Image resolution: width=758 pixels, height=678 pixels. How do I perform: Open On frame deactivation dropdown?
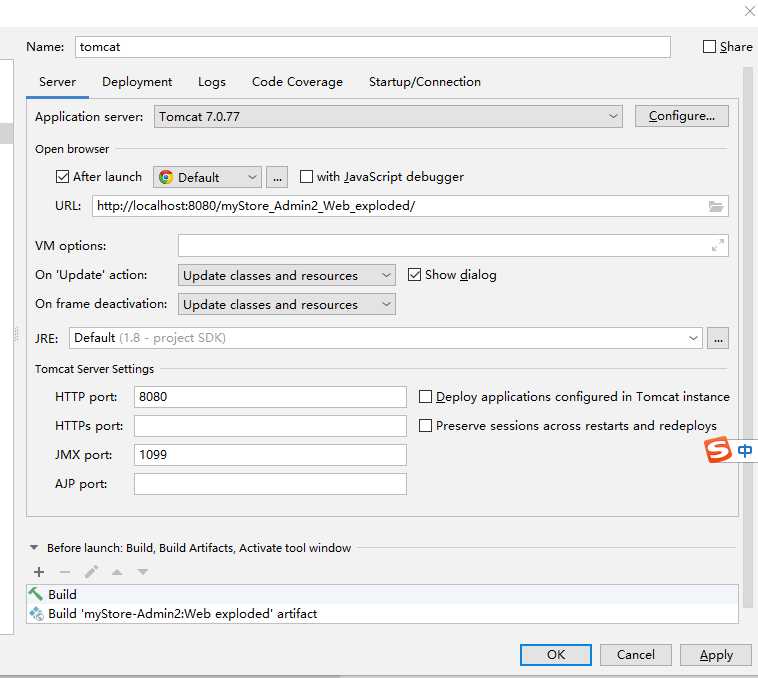(287, 304)
